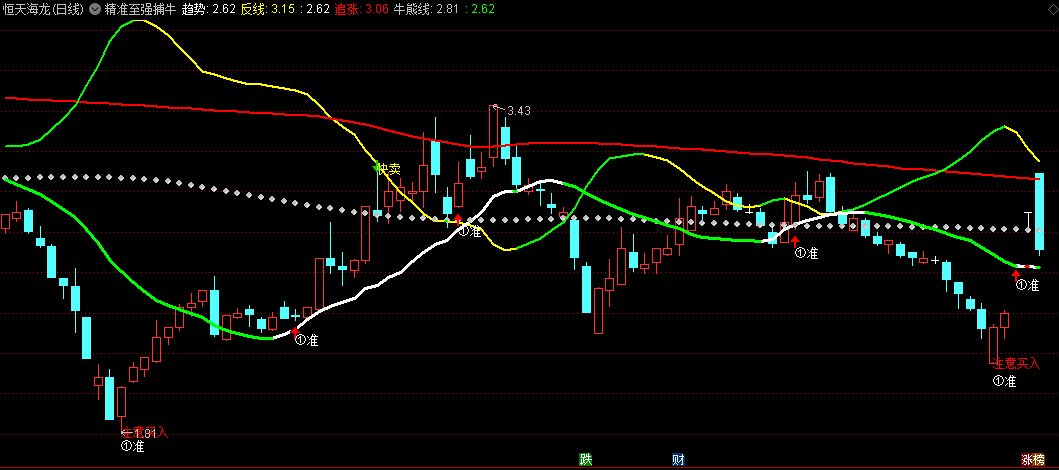Screen dimensions: 1059x470
Task: Click the yellow 快卖 sell signal label
Action: tap(390, 169)
